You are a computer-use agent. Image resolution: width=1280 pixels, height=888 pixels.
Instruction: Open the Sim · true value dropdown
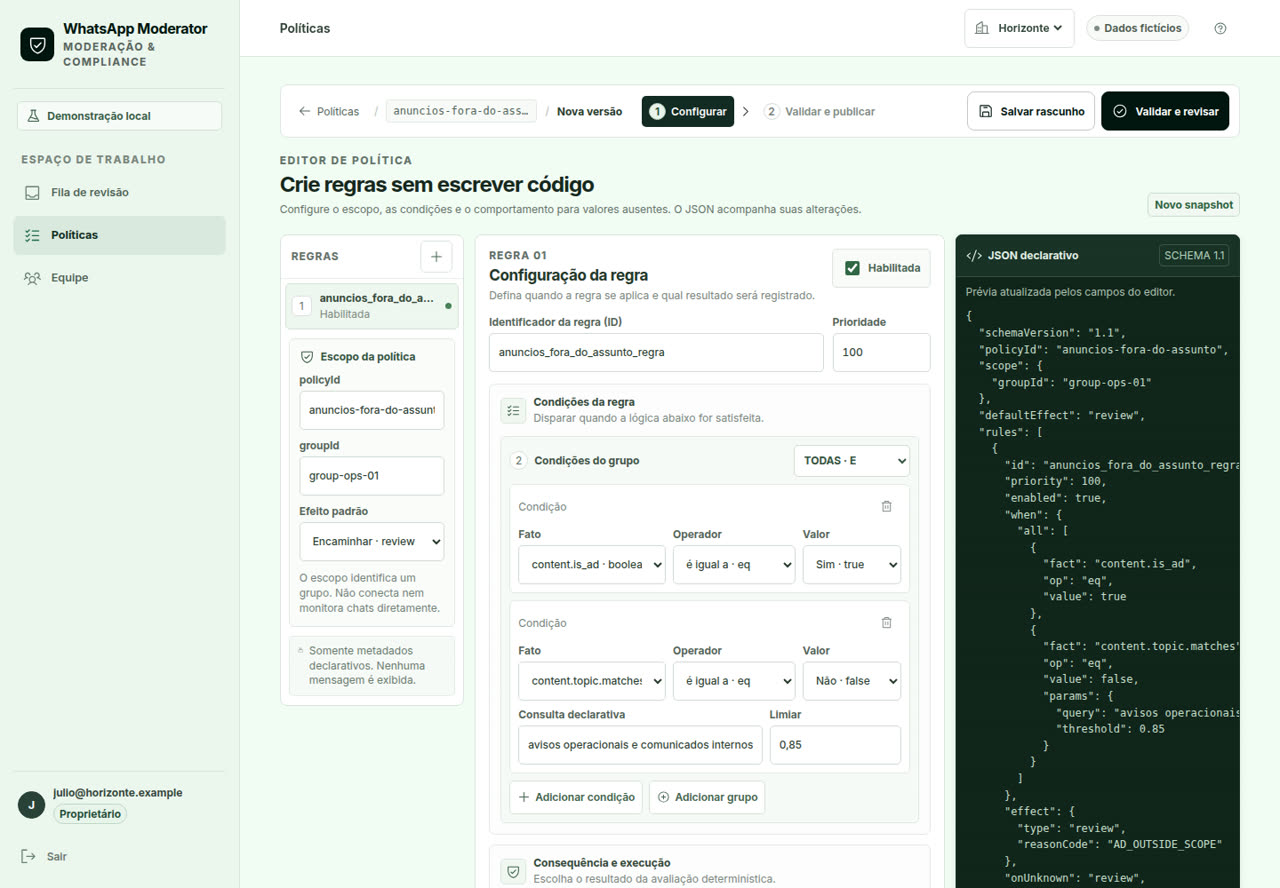tap(852, 564)
